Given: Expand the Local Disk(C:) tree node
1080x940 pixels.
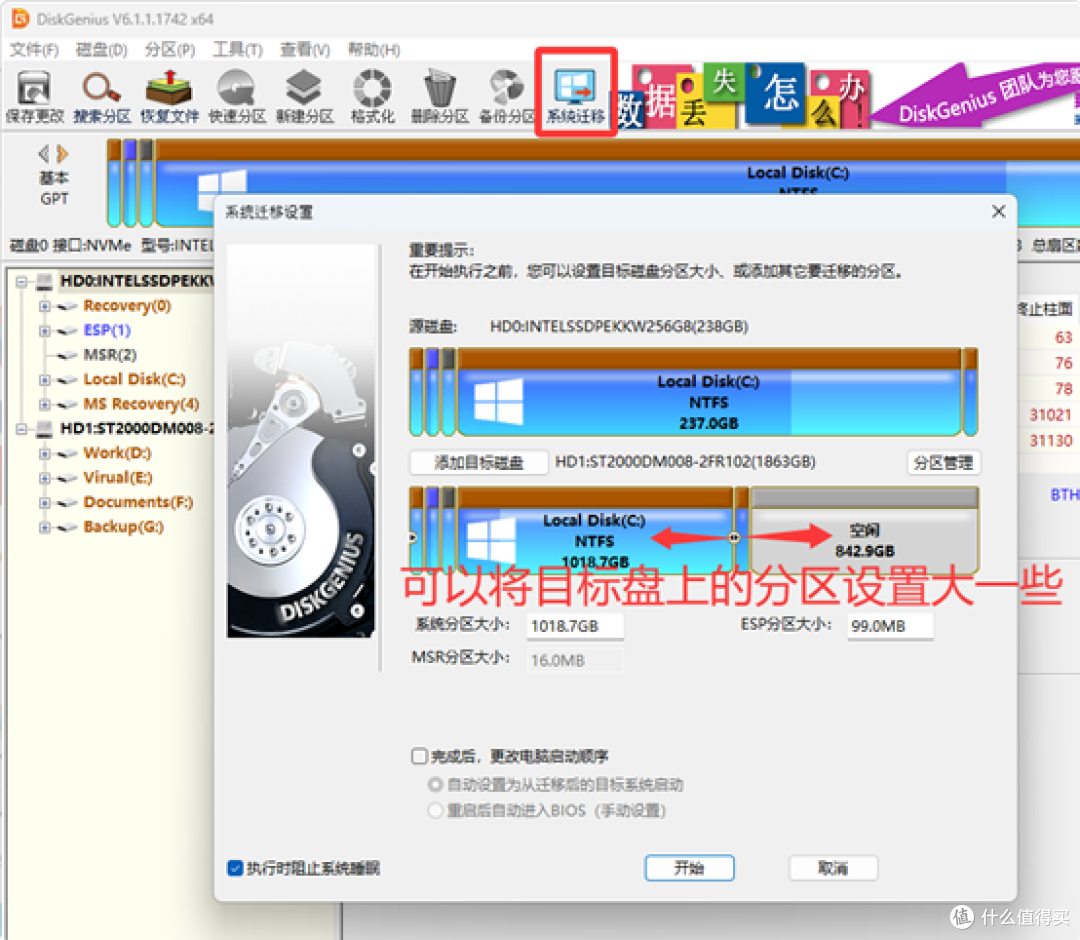Looking at the screenshot, I should [x=45, y=379].
